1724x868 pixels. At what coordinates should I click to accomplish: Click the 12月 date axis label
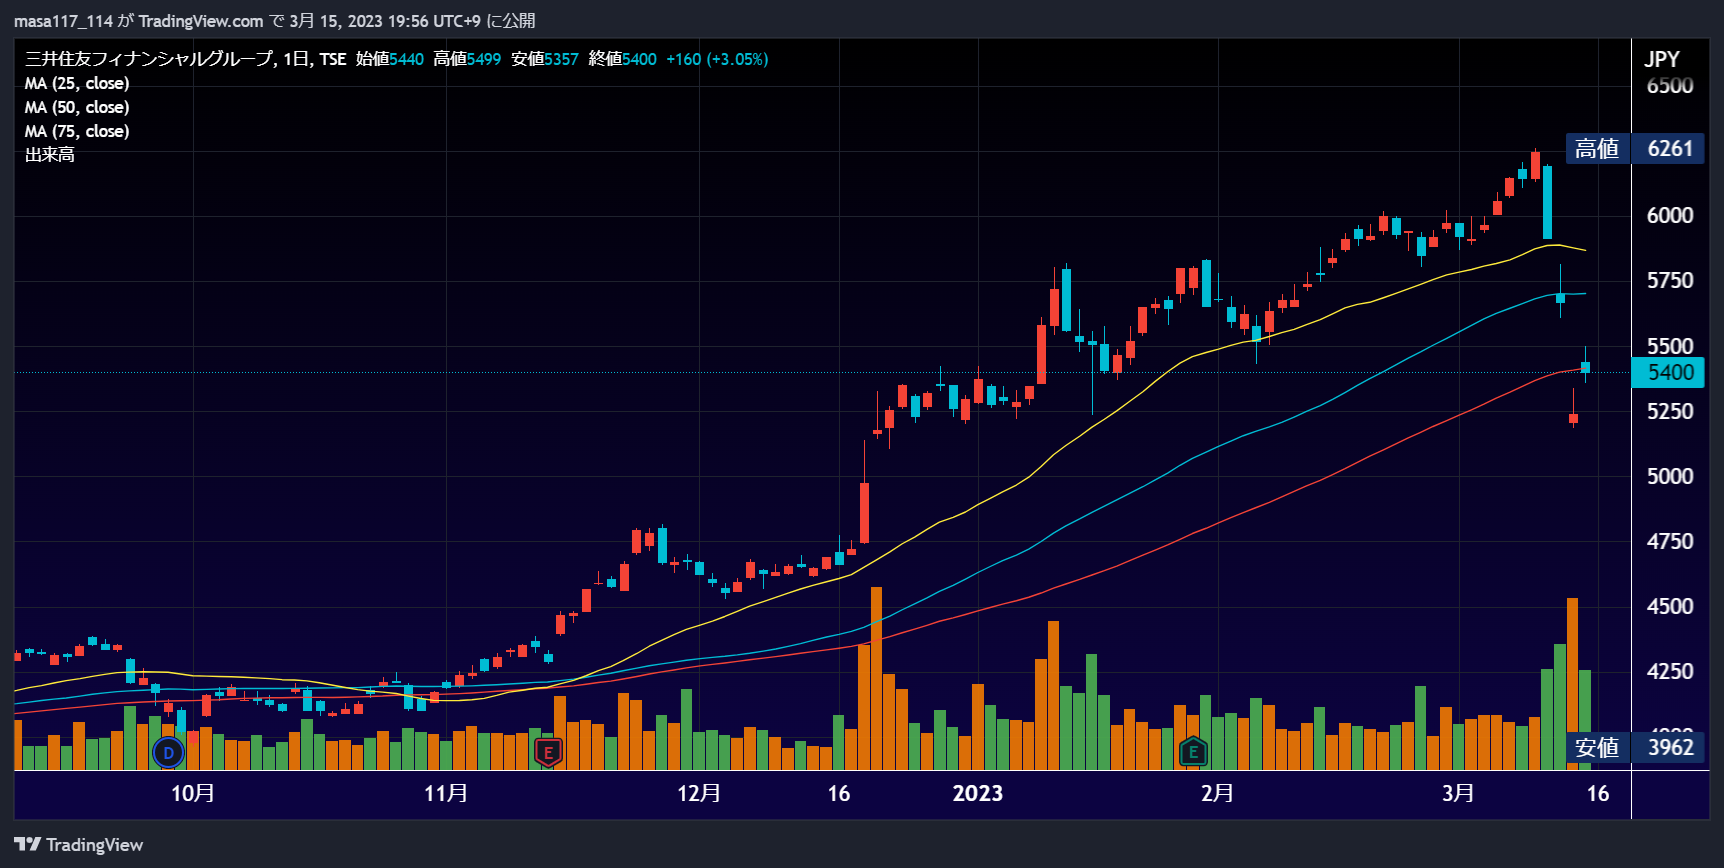tap(699, 793)
